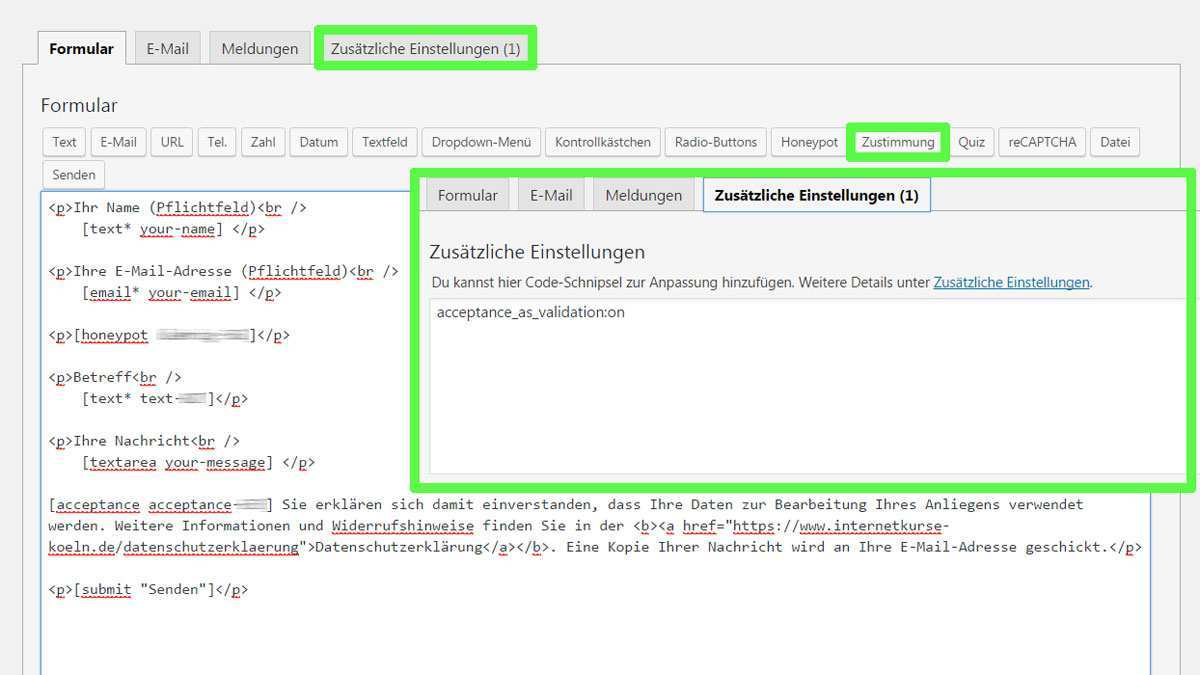Insert a Quiz tag
The width and height of the screenshot is (1200, 675).
point(971,142)
